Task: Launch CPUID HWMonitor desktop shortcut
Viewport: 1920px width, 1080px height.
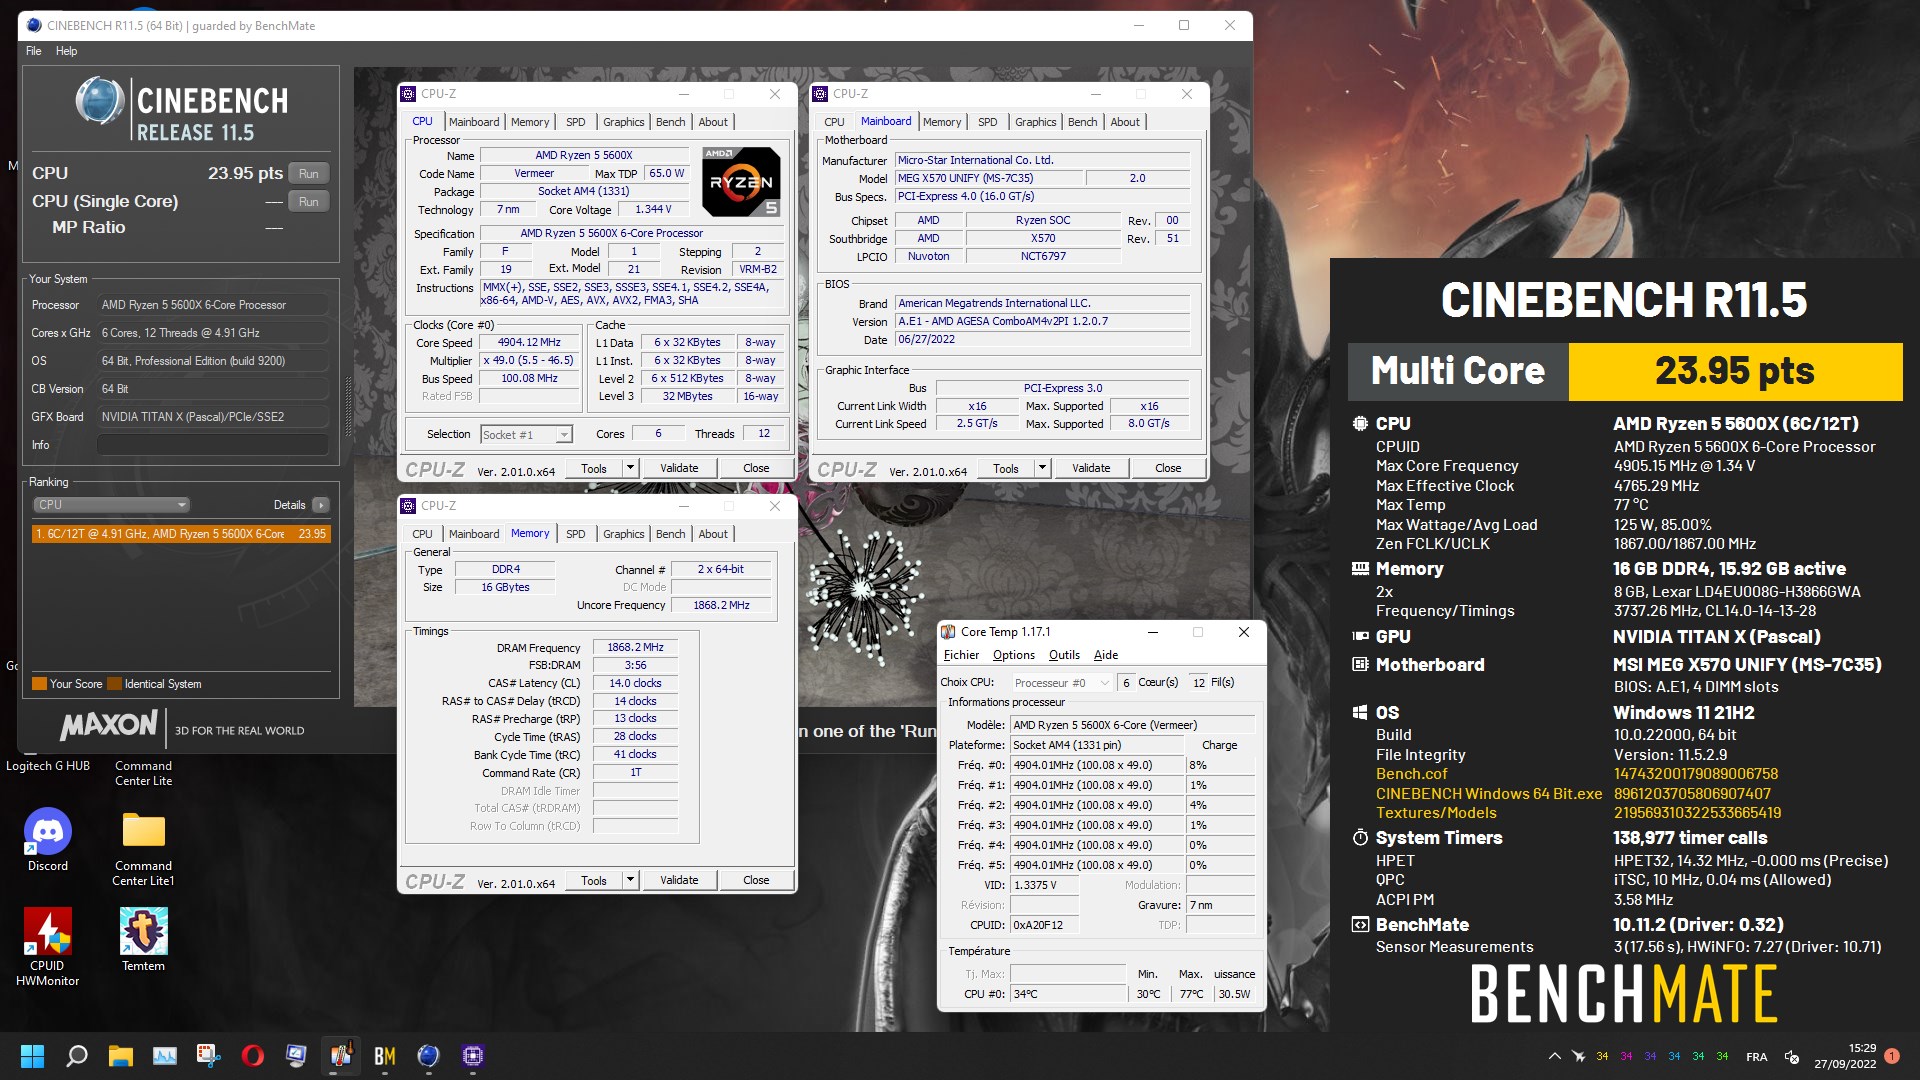Action: point(47,946)
